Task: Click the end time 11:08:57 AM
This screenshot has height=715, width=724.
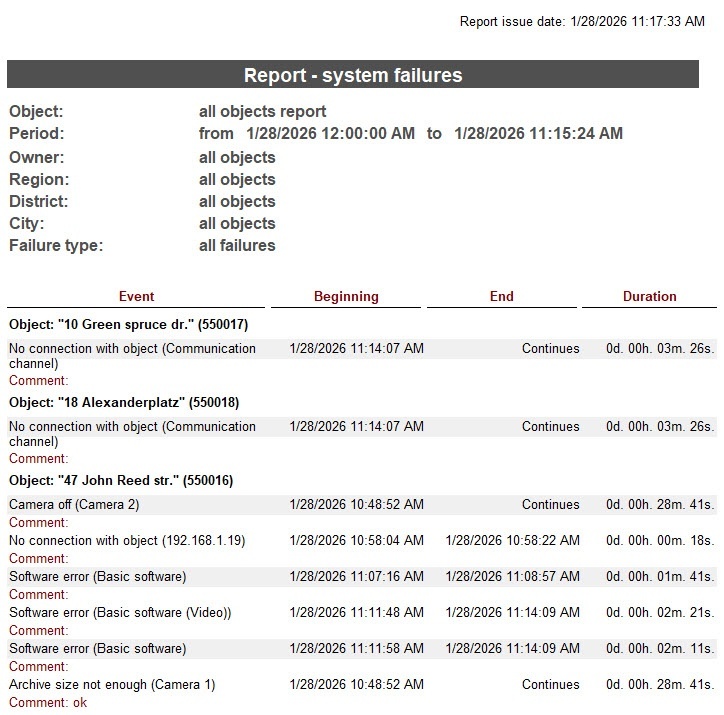Action: [512, 577]
